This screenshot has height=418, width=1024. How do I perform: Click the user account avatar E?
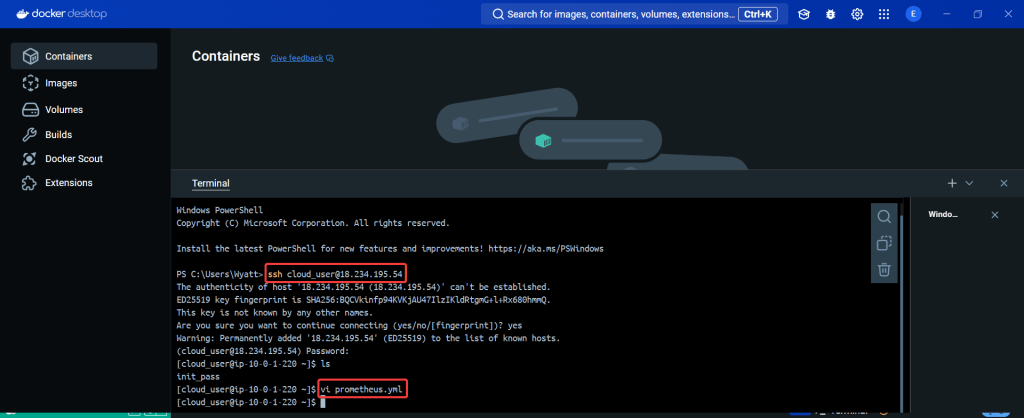click(x=913, y=15)
